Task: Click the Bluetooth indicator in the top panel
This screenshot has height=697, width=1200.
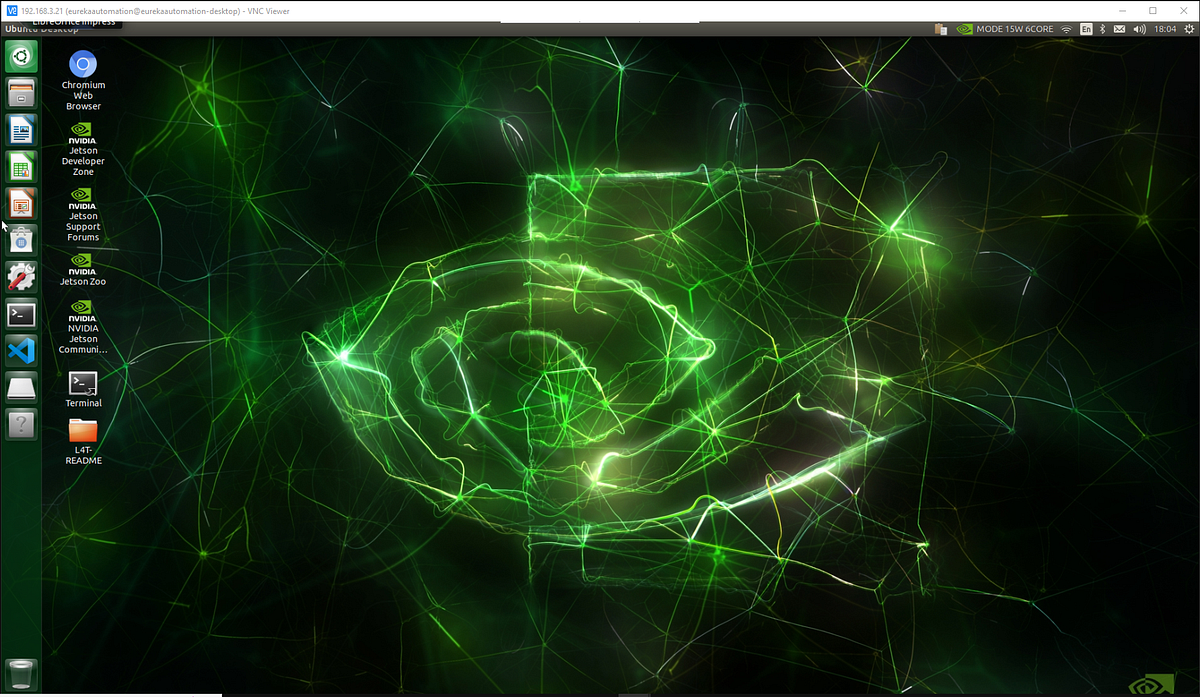Action: tap(1102, 29)
